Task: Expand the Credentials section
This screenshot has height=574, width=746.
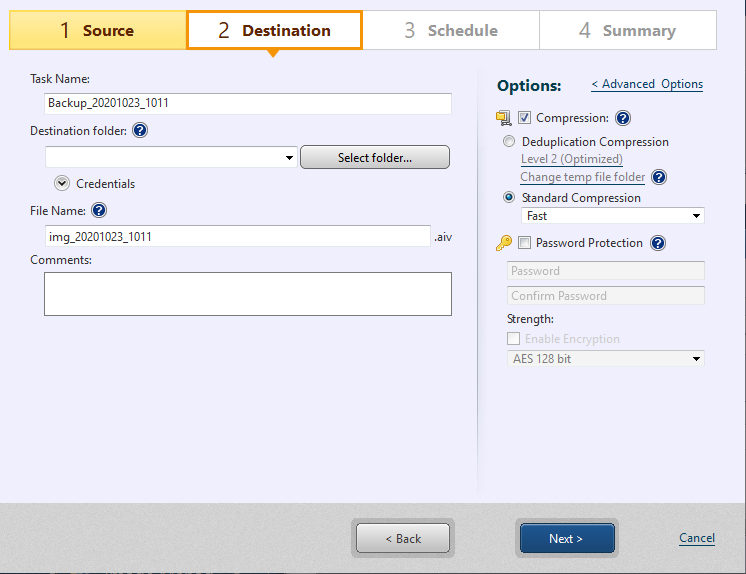Action: (x=62, y=183)
